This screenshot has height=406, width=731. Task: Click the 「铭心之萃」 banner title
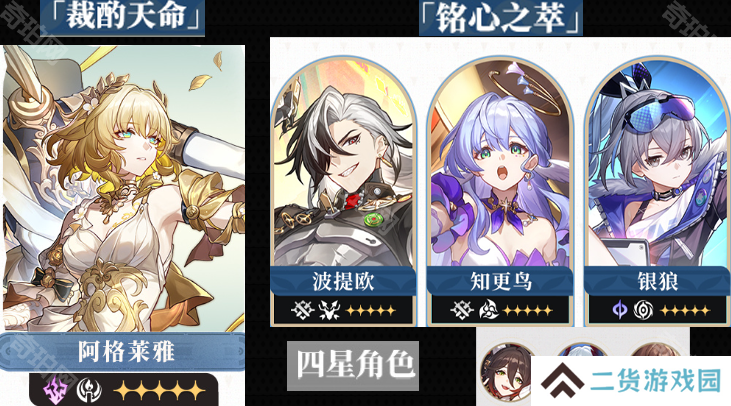[x=500, y=18]
